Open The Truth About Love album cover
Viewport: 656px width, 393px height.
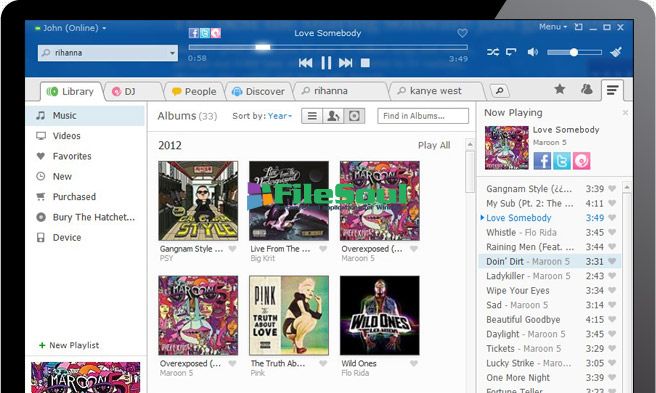[289, 315]
